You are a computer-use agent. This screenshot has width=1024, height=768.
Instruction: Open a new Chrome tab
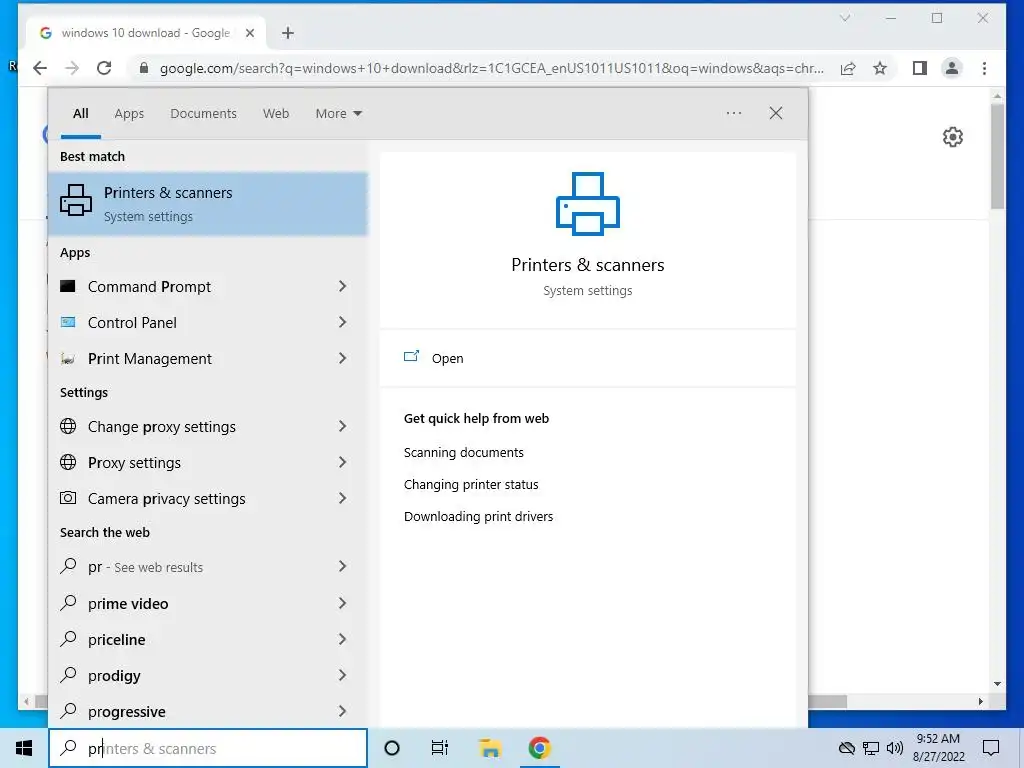click(288, 33)
